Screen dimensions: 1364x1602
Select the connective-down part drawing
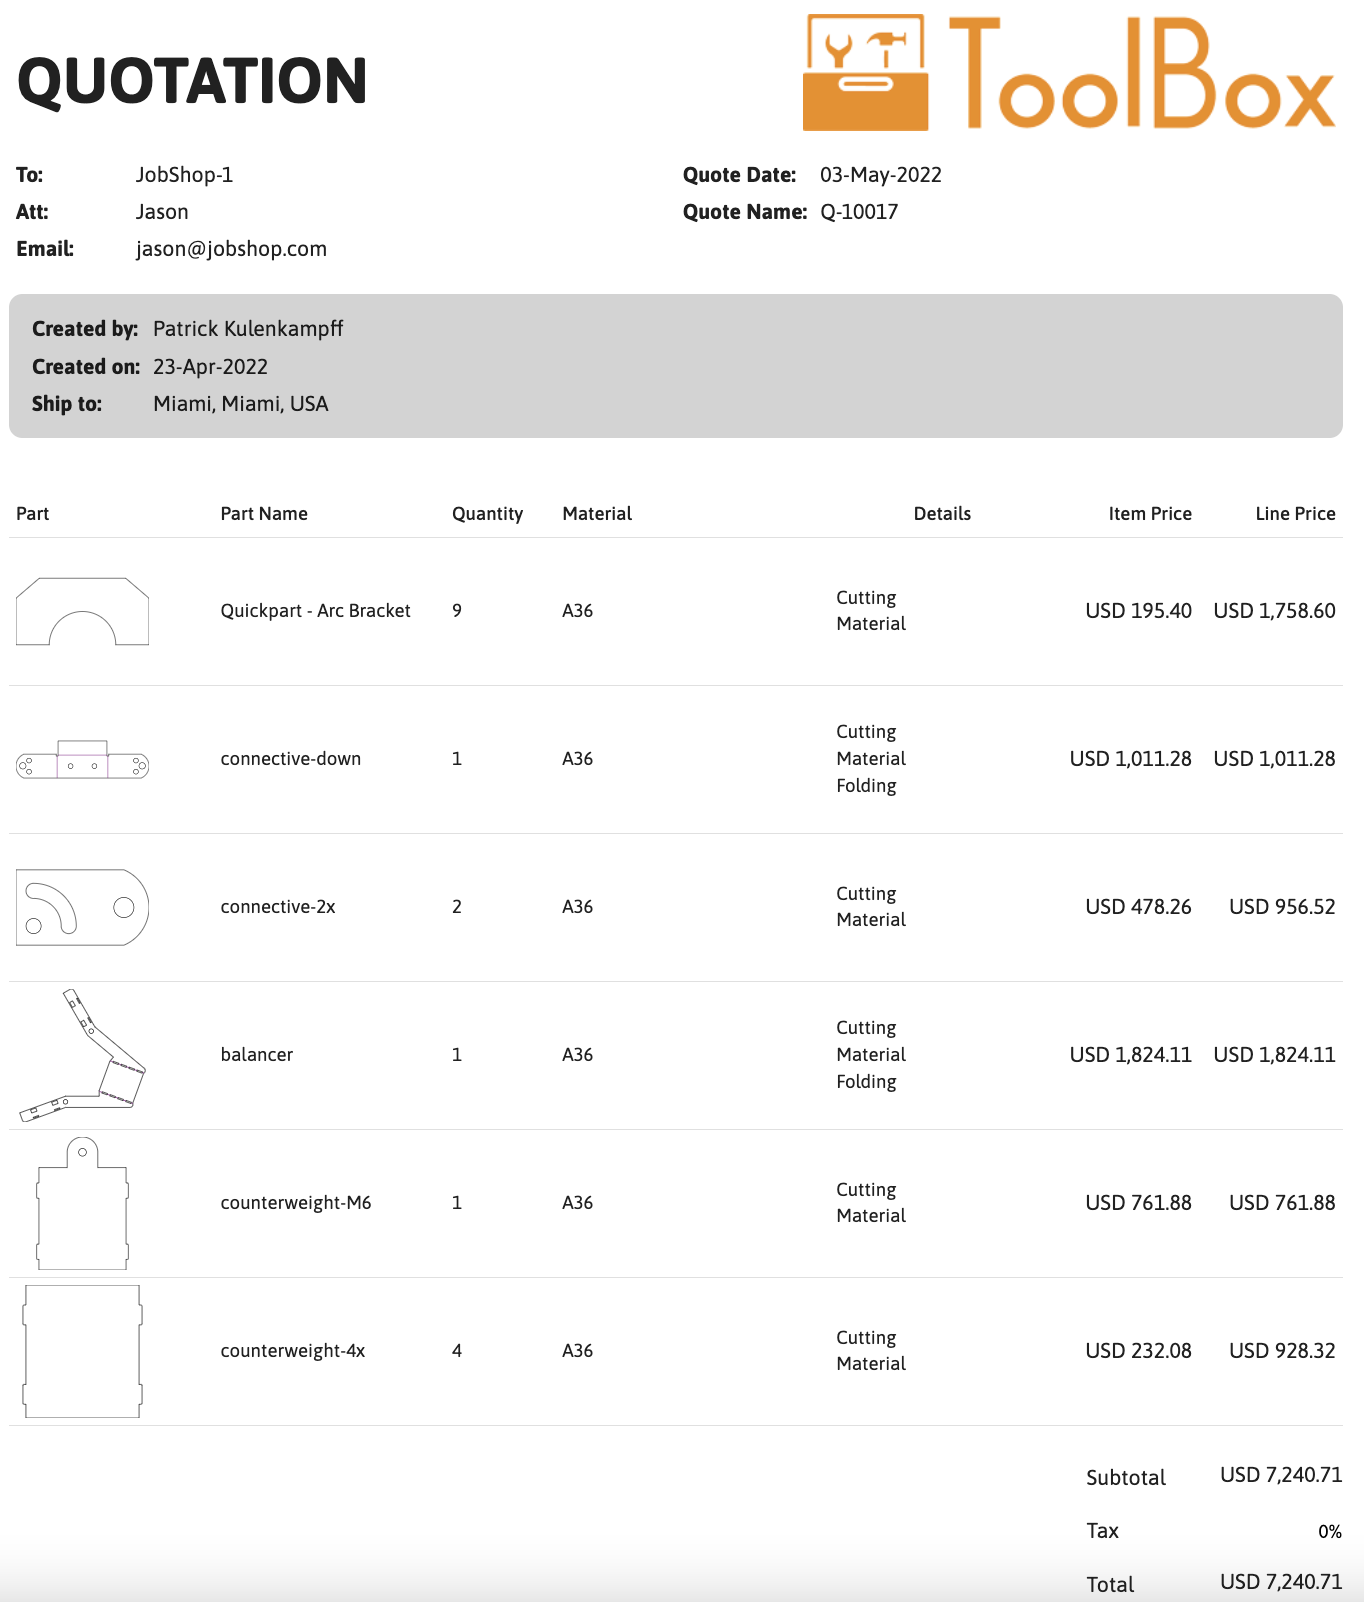click(x=83, y=761)
